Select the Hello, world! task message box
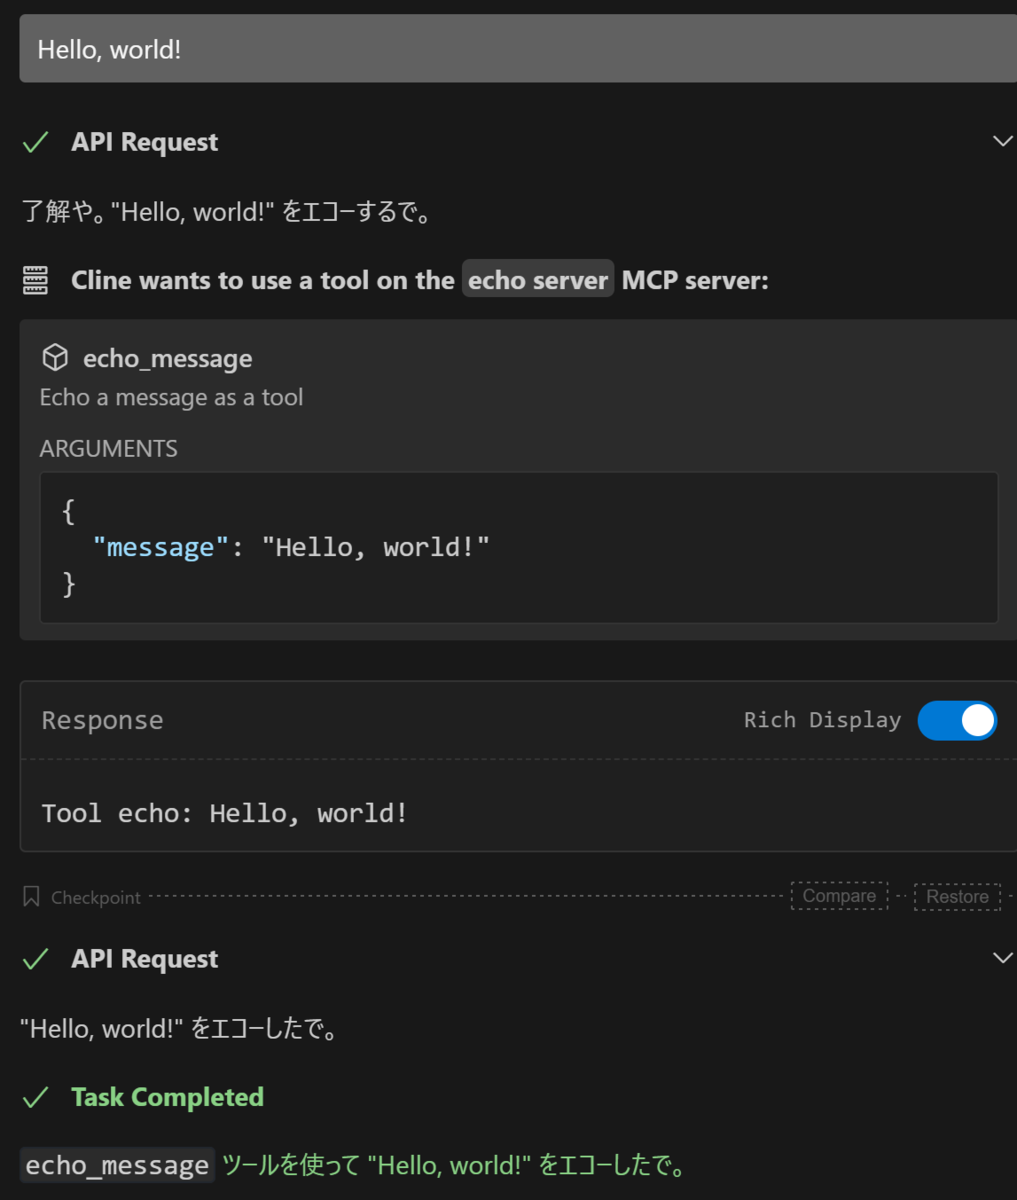1017x1200 pixels. pyautogui.click(x=518, y=48)
